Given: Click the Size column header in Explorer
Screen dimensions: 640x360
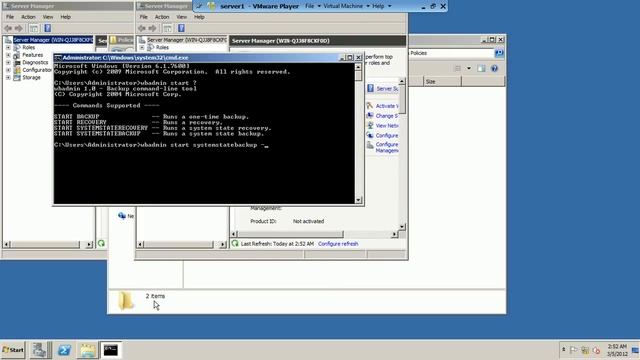Looking at the screenshot, I should (x=442, y=82).
